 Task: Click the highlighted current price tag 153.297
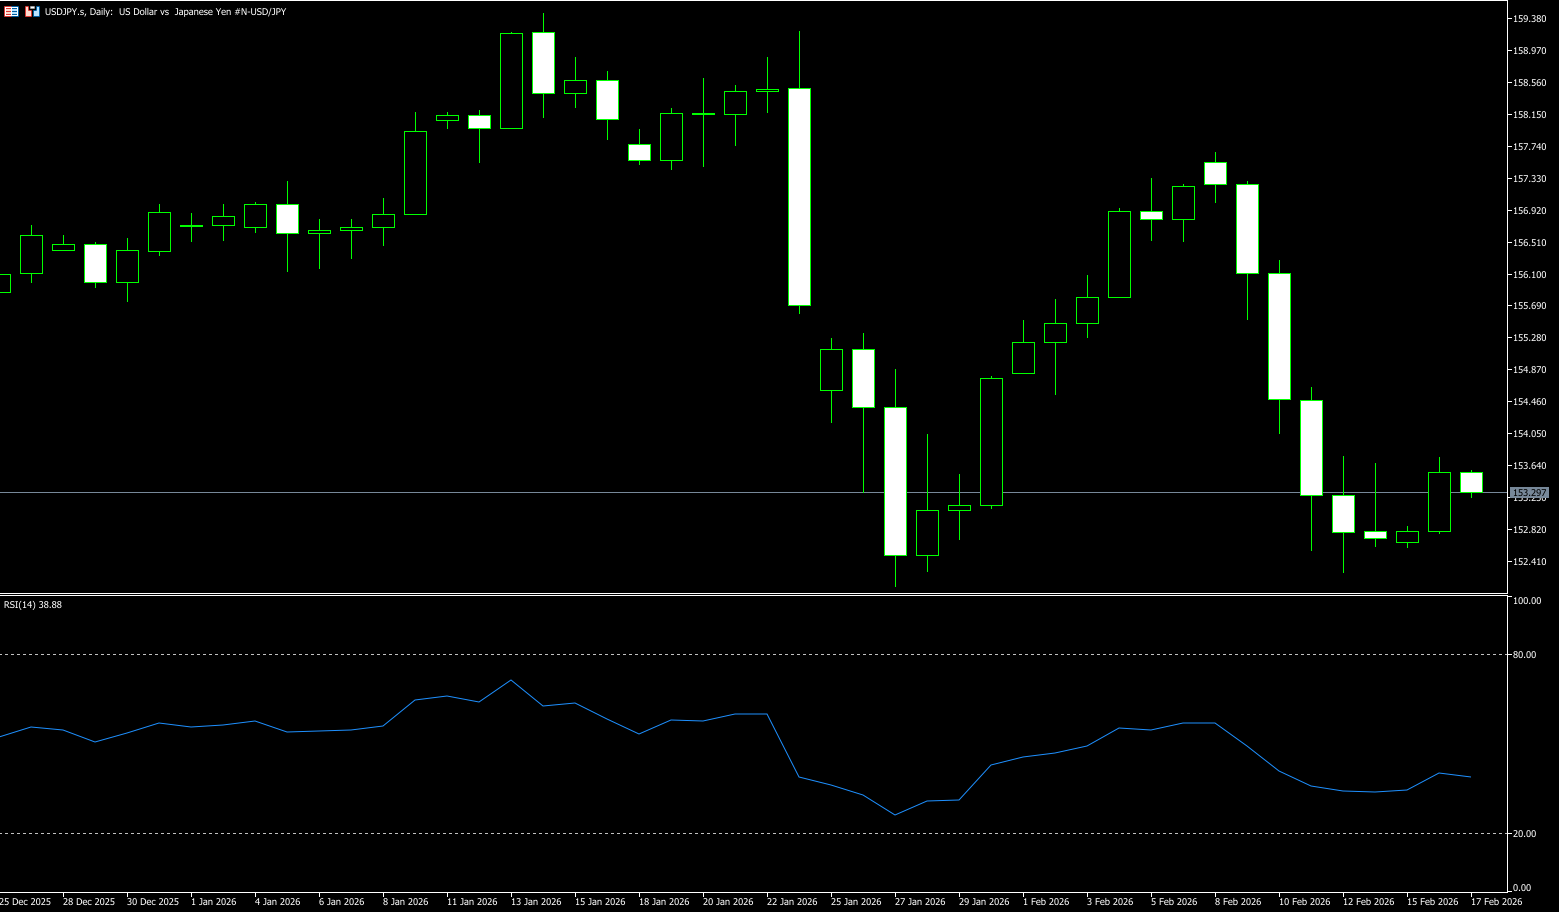point(1529,493)
